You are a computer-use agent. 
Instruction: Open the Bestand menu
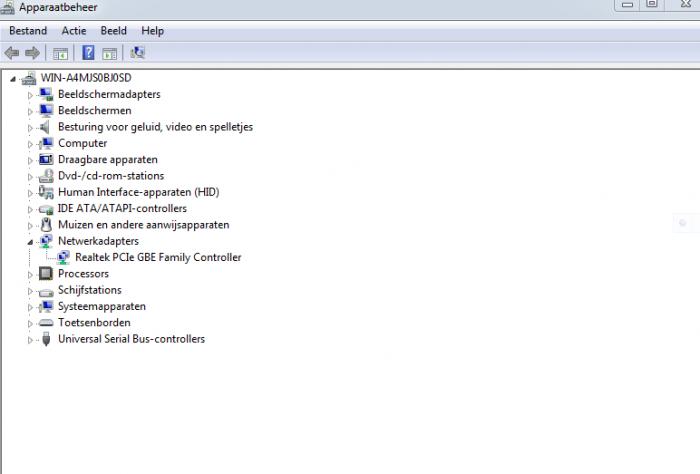(x=28, y=31)
